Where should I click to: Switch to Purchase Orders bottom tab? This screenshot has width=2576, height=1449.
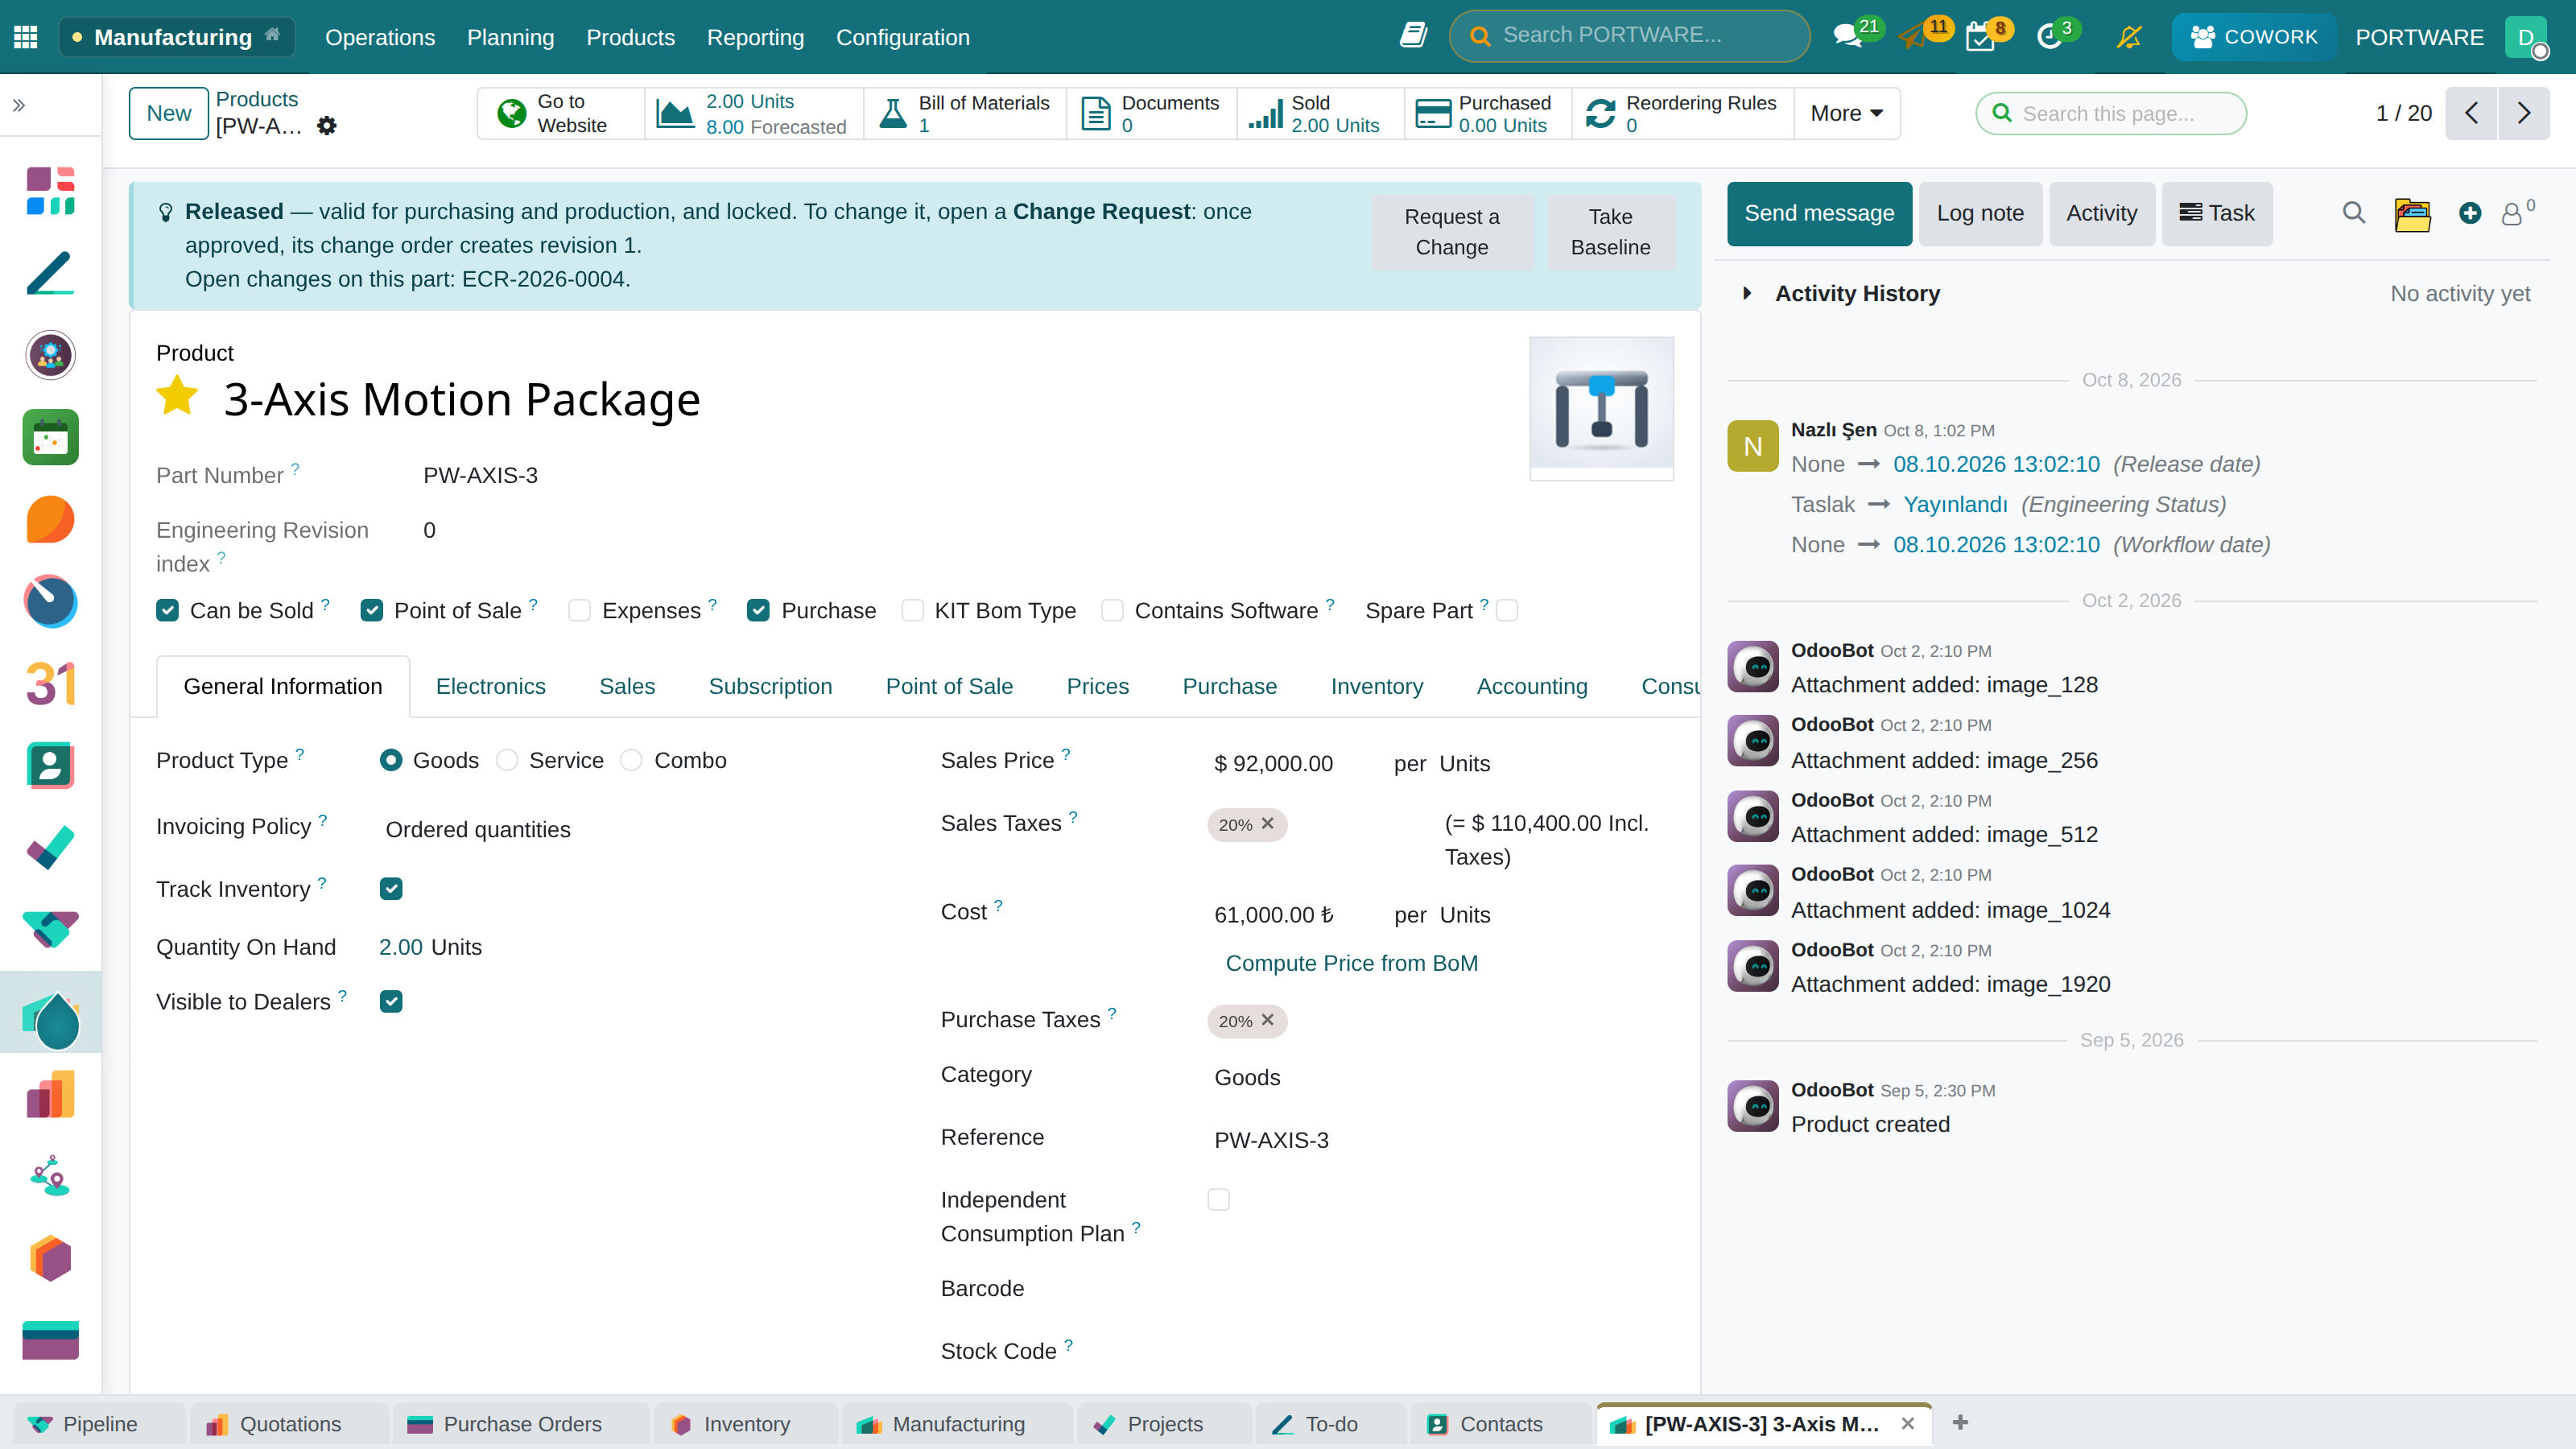520,1424
